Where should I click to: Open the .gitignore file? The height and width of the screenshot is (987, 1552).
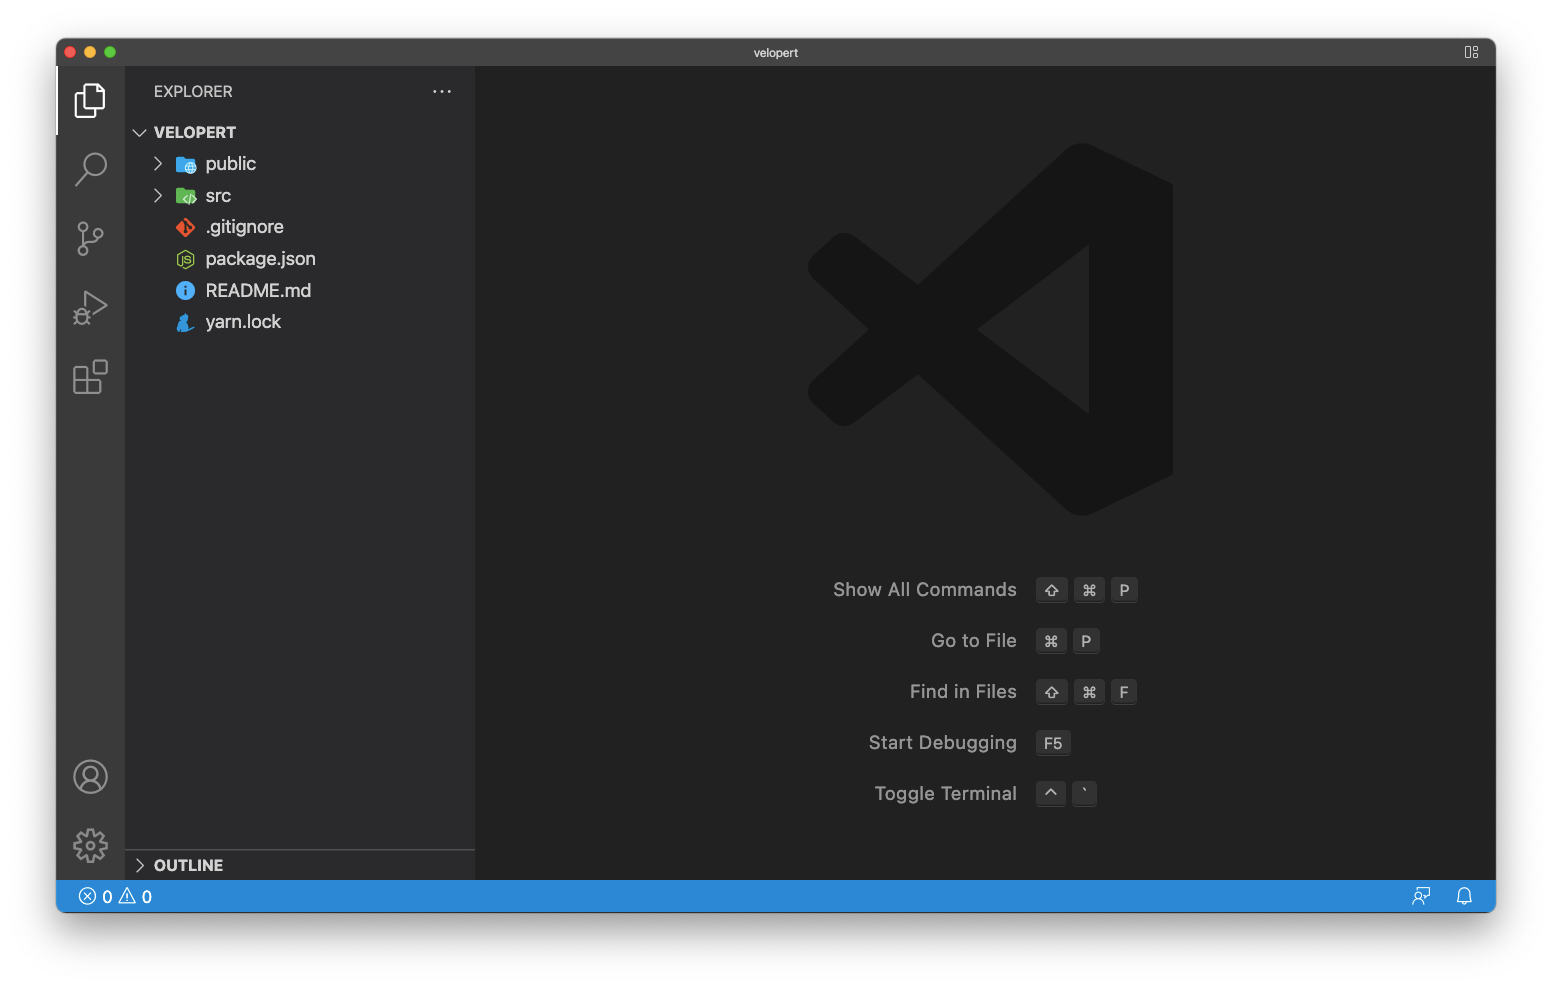tap(244, 227)
